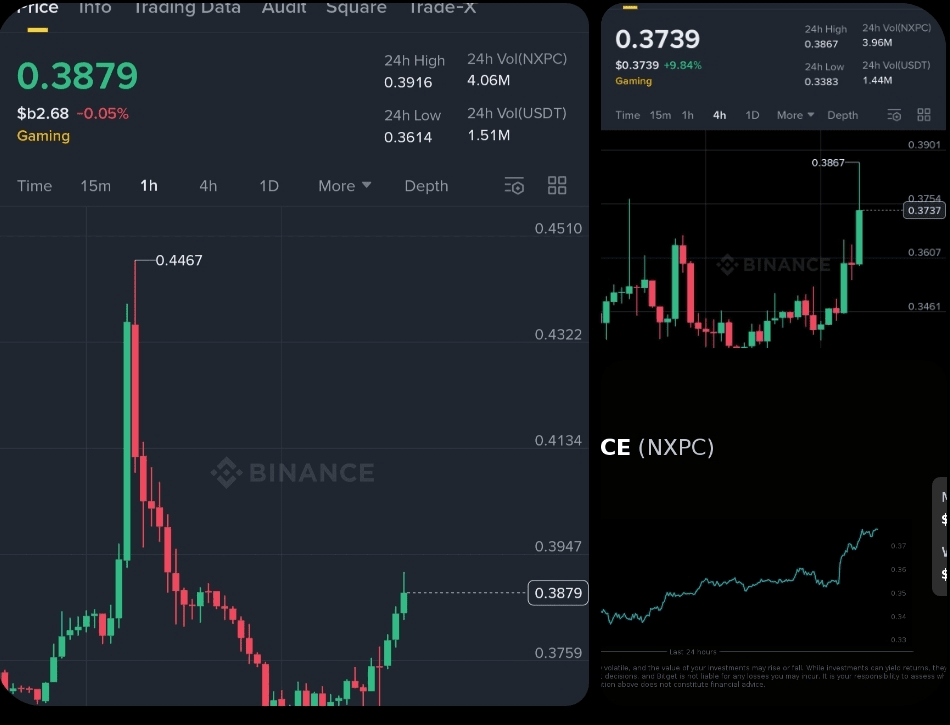Viewport: 950px width, 725px height.
Task: Select 1D interval in right chart
Action: click(x=752, y=115)
